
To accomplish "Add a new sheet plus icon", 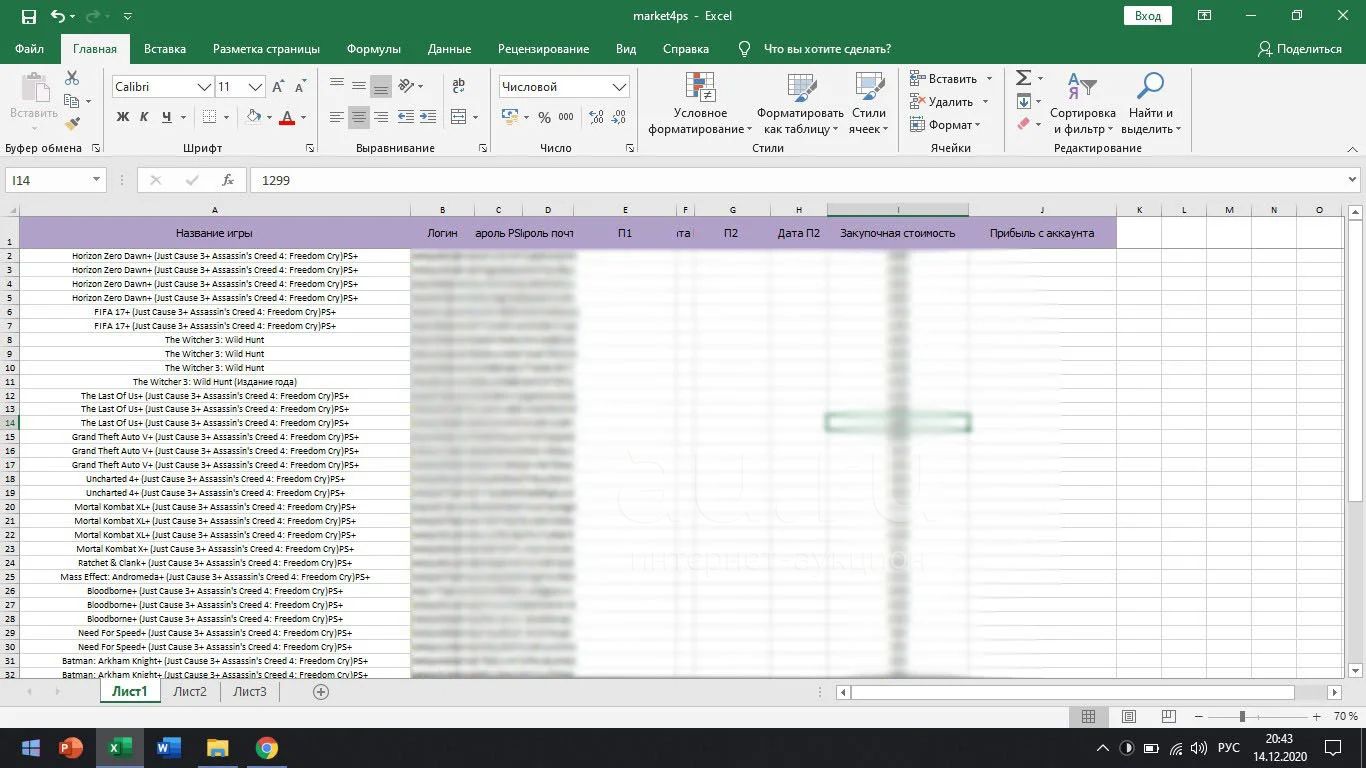I will [321, 691].
